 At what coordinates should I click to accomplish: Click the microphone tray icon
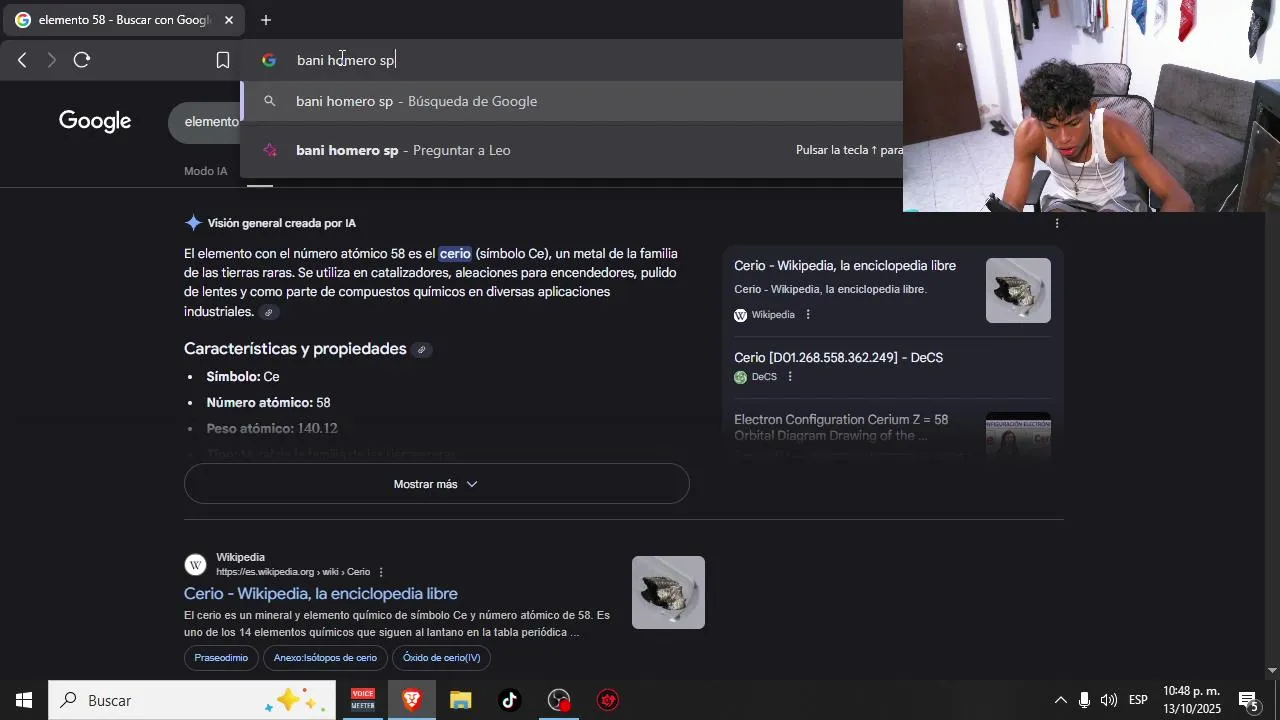coord(1084,700)
